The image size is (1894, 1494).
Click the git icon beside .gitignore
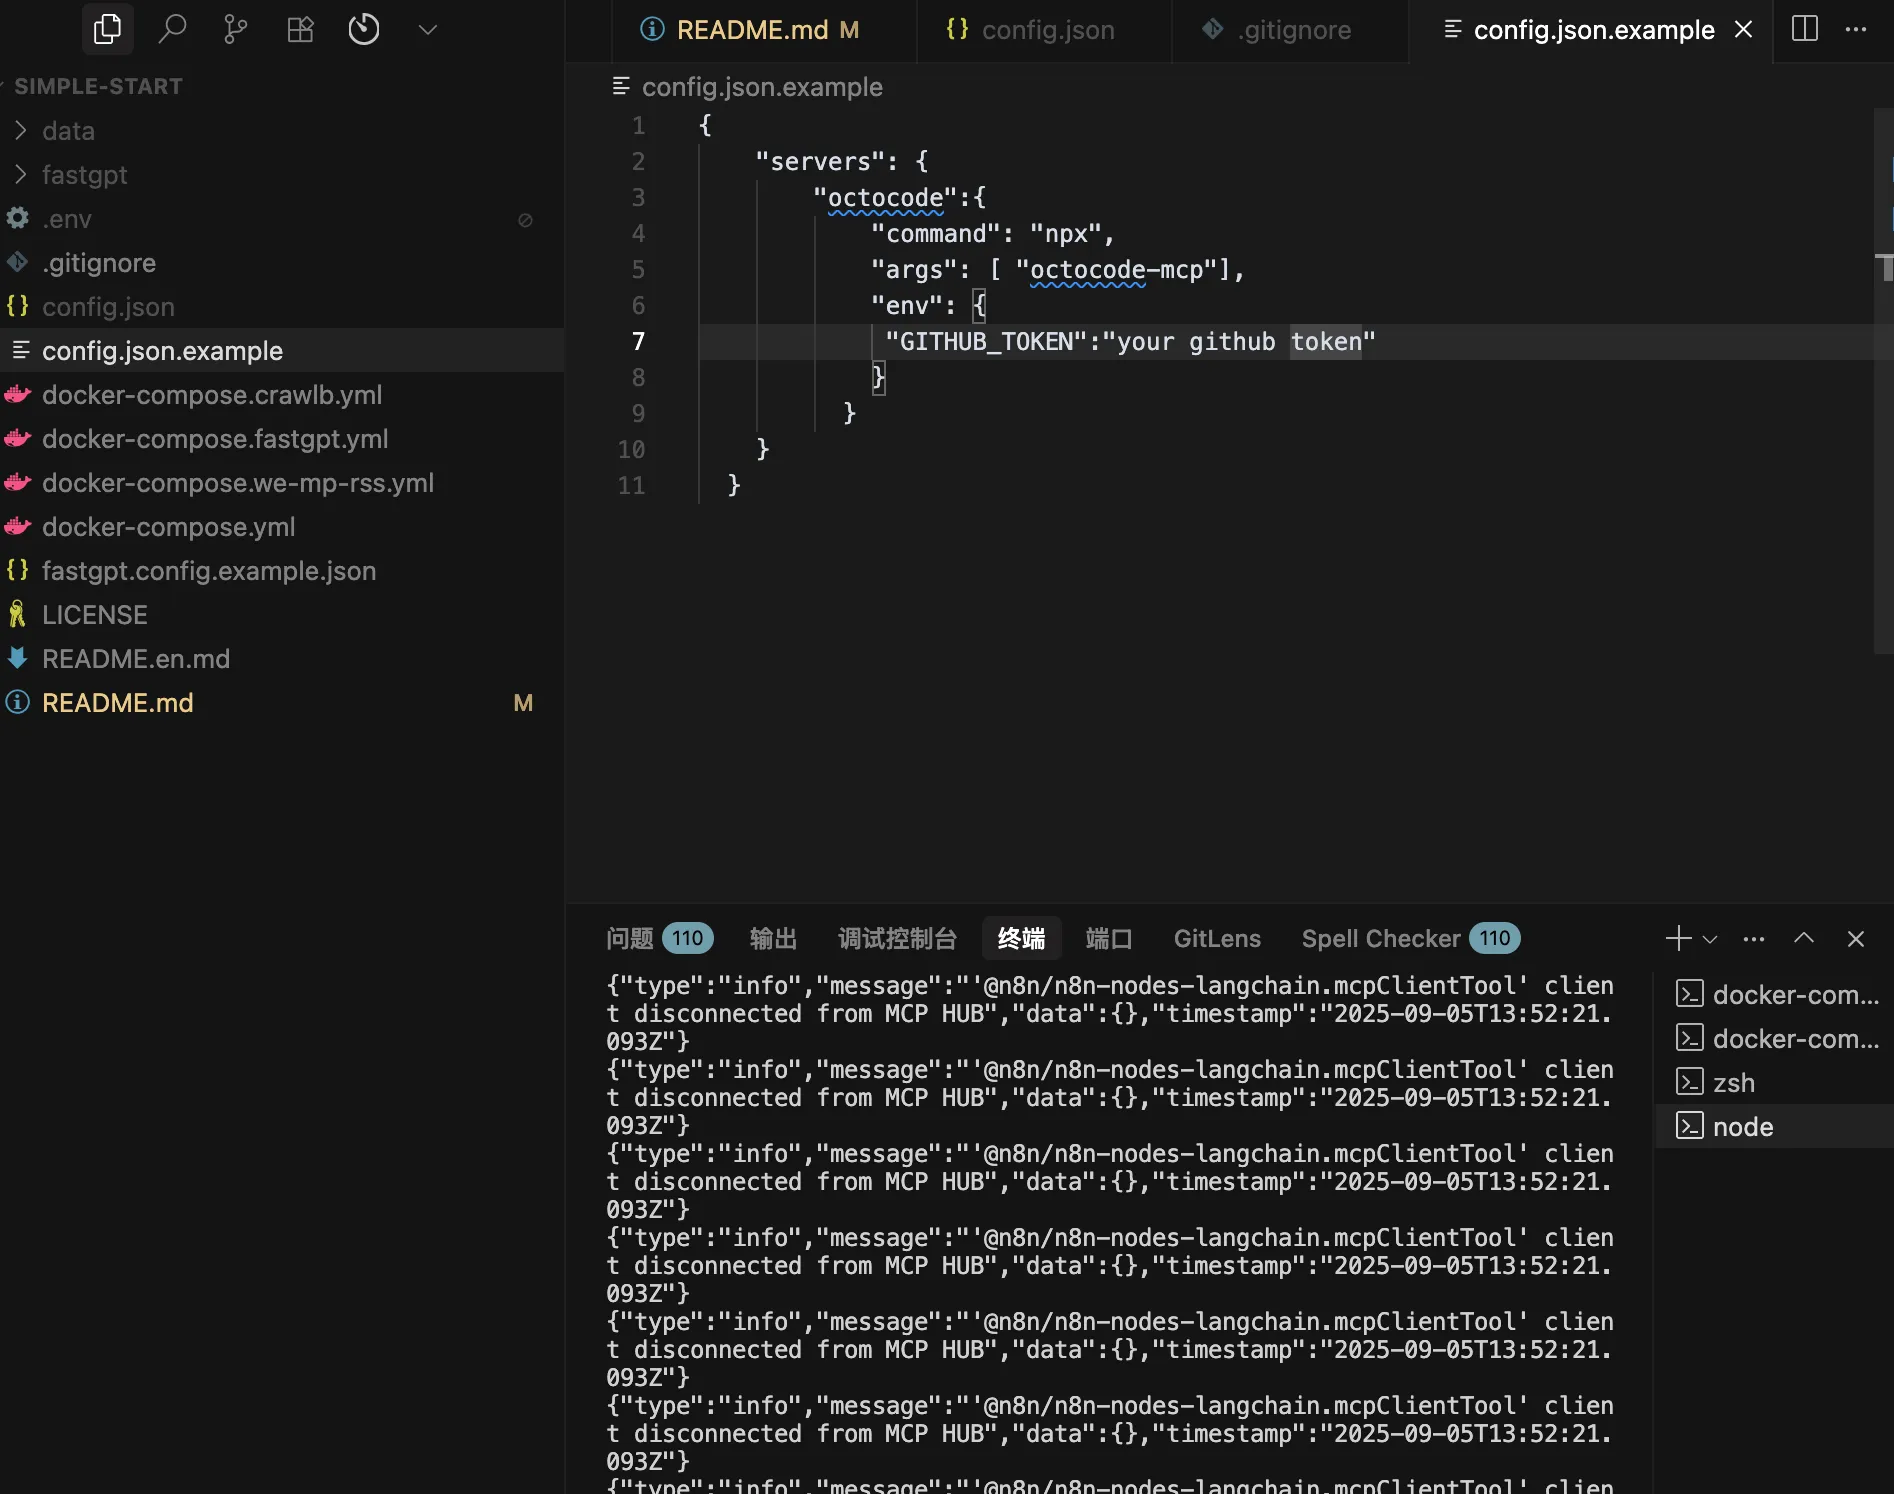(17, 262)
